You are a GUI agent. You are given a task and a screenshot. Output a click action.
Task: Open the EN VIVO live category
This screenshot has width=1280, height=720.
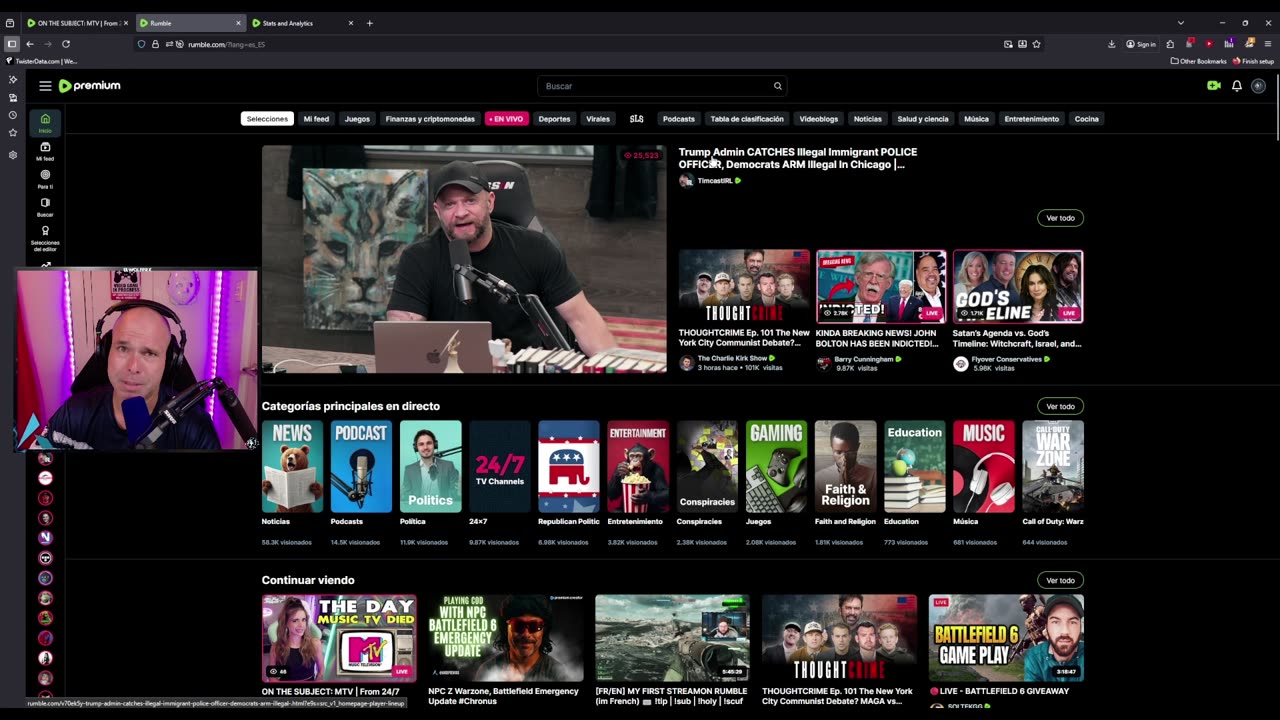point(507,119)
